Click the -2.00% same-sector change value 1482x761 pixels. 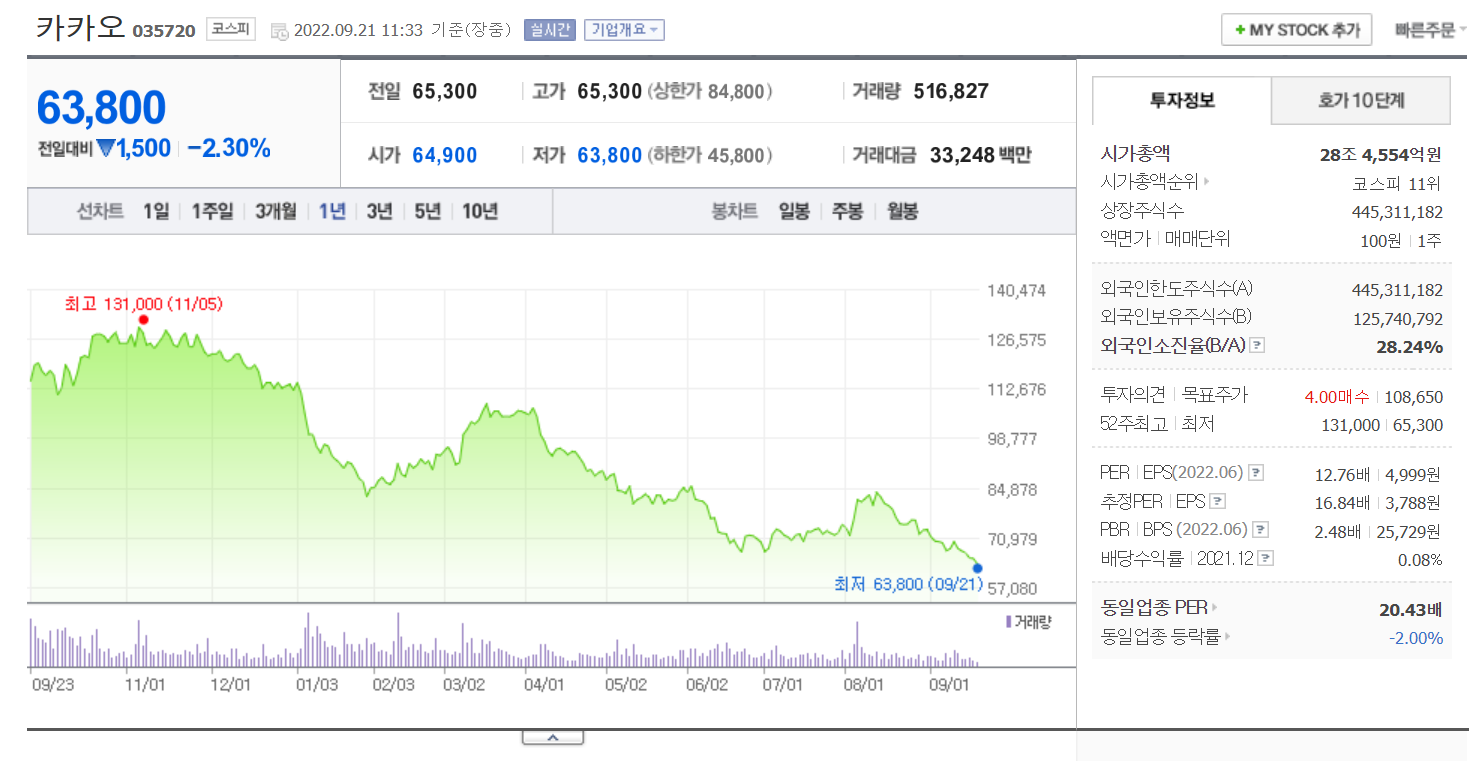pyautogui.click(x=1415, y=637)
